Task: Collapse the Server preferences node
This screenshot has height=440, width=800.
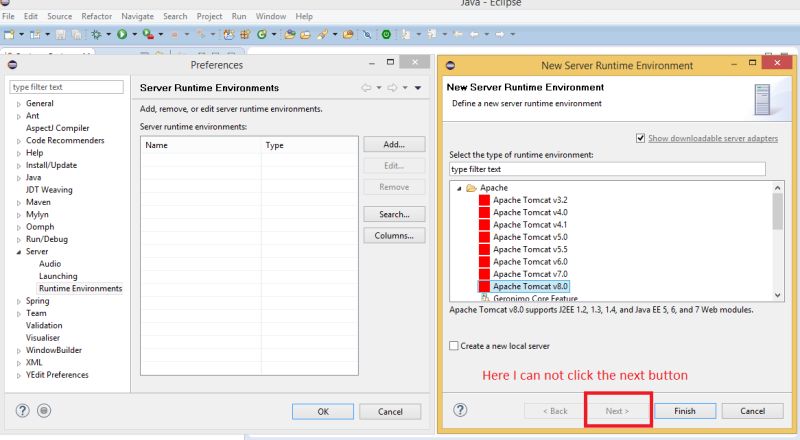Action: pyautogui.click(x=19, y=252)
